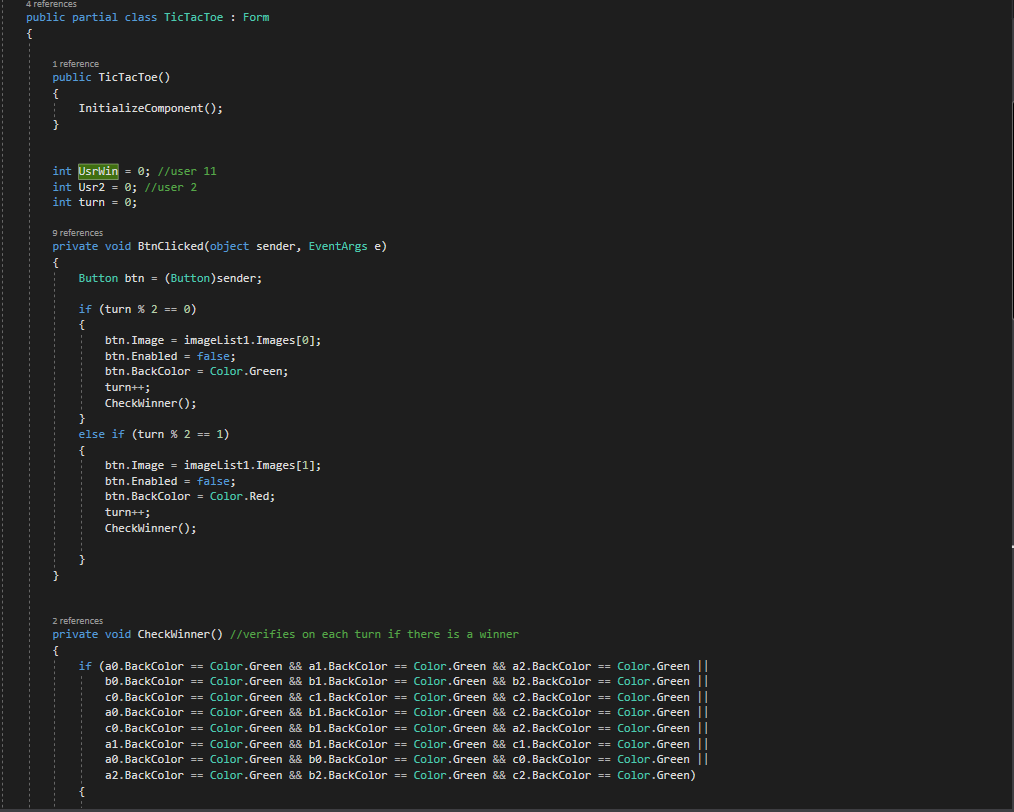Image resolution: width=1014 pixels, height=812 pixels.
Task: Place cursor on "int turn = 0;" line
Action: 94,202
